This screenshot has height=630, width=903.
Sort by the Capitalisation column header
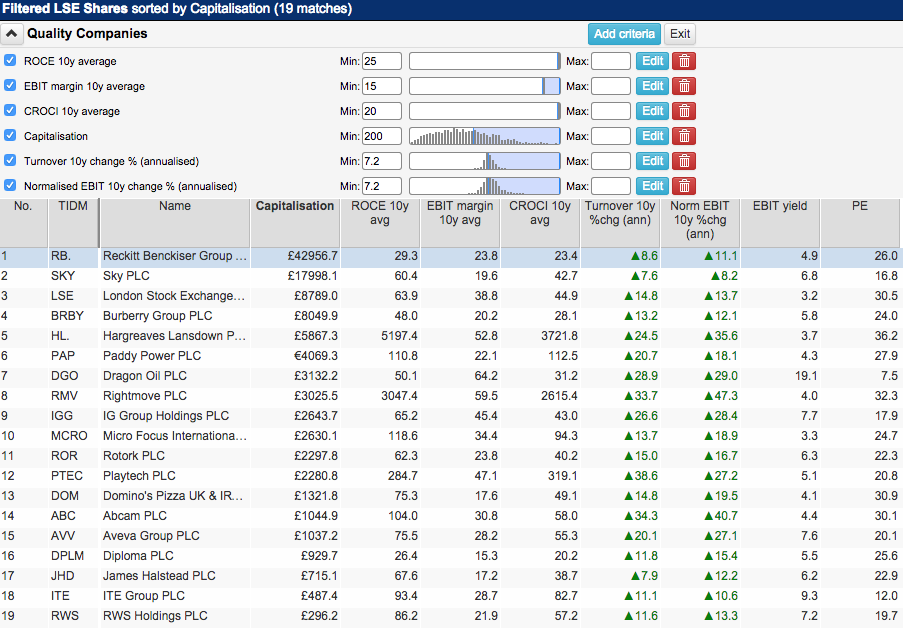[x=295, y=222]
